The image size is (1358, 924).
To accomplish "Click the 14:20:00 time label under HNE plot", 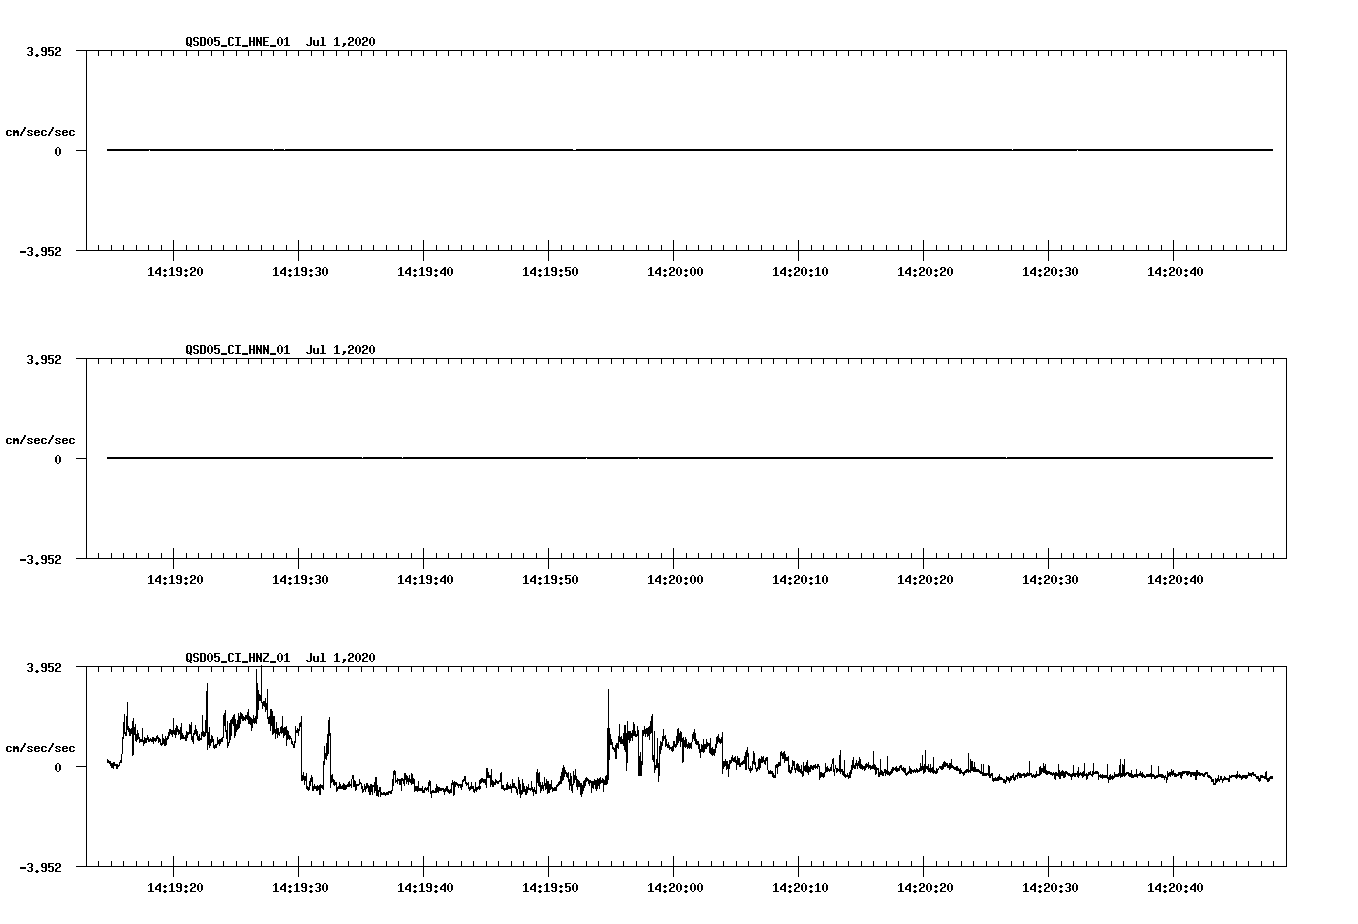I will pos(675,272).
